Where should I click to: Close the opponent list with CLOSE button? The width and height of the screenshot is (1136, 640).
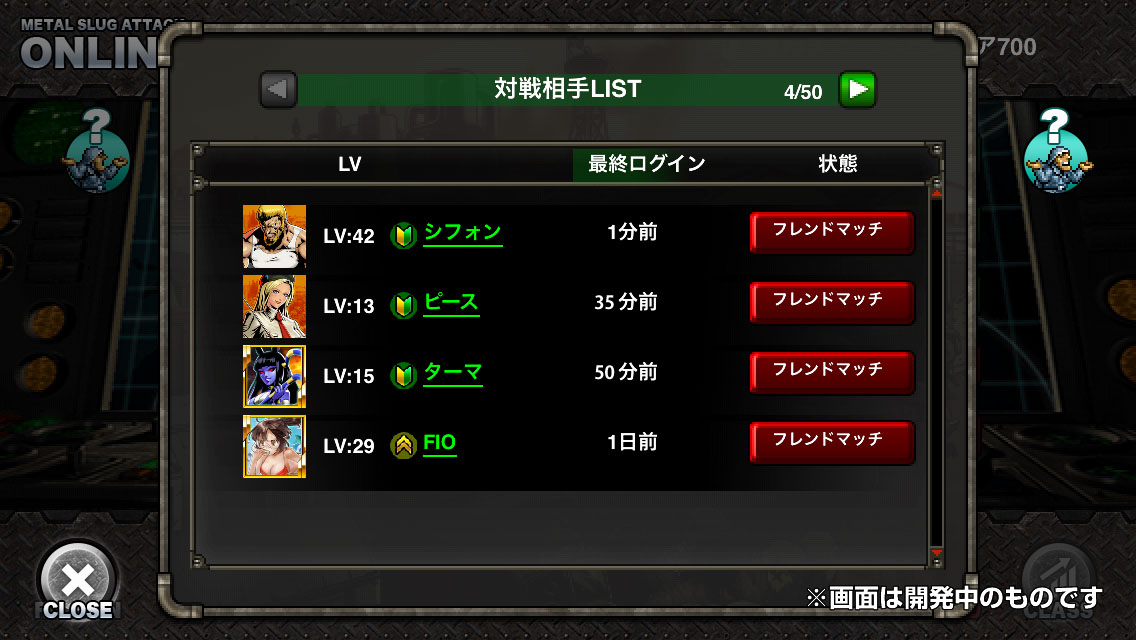78,581
